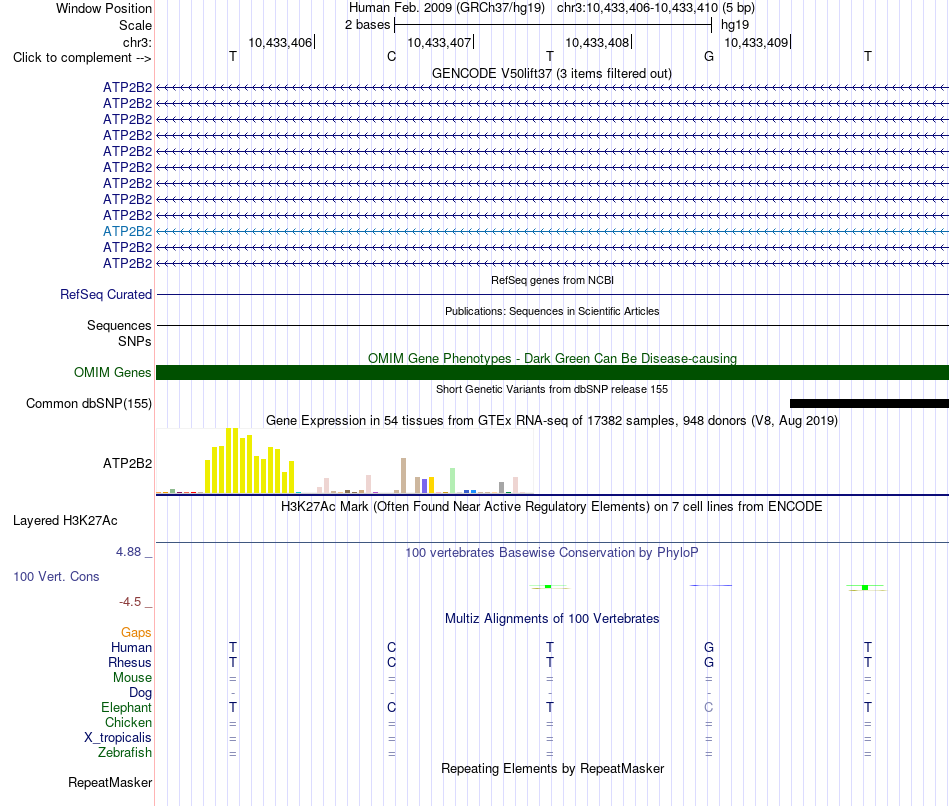Click the -4.5 lower conservation scale value
This screenshot has width=950, height=806.
(130, 602)
